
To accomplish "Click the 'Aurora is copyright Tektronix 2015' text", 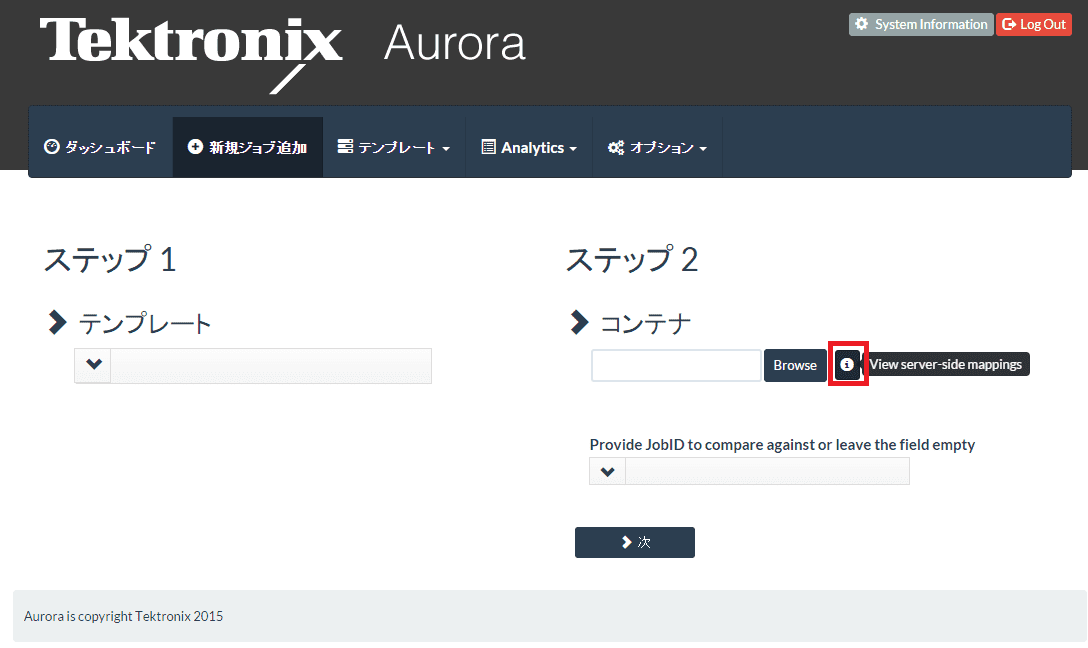I will (124, 616).
